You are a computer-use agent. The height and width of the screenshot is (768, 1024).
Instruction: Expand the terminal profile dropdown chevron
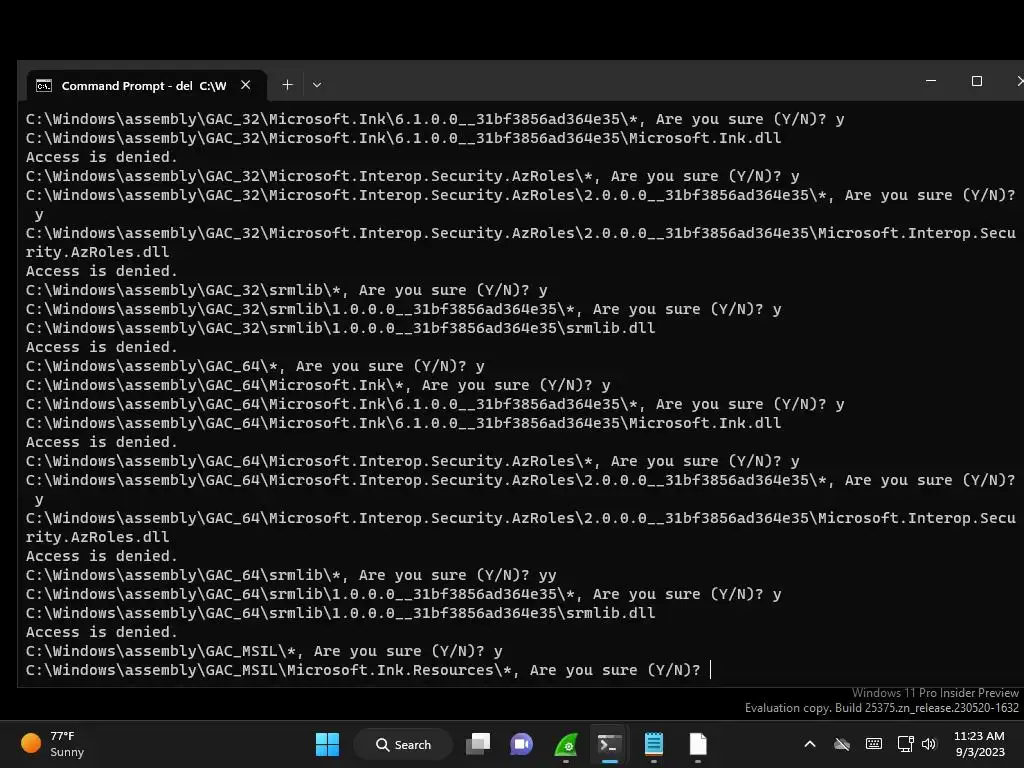click(317, 85)
